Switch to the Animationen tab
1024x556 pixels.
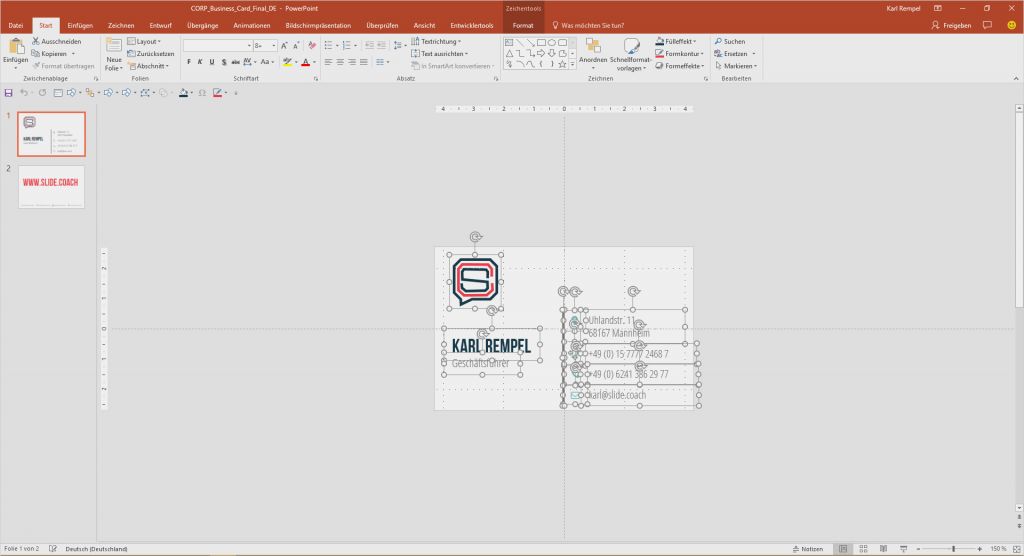point(251,25)
